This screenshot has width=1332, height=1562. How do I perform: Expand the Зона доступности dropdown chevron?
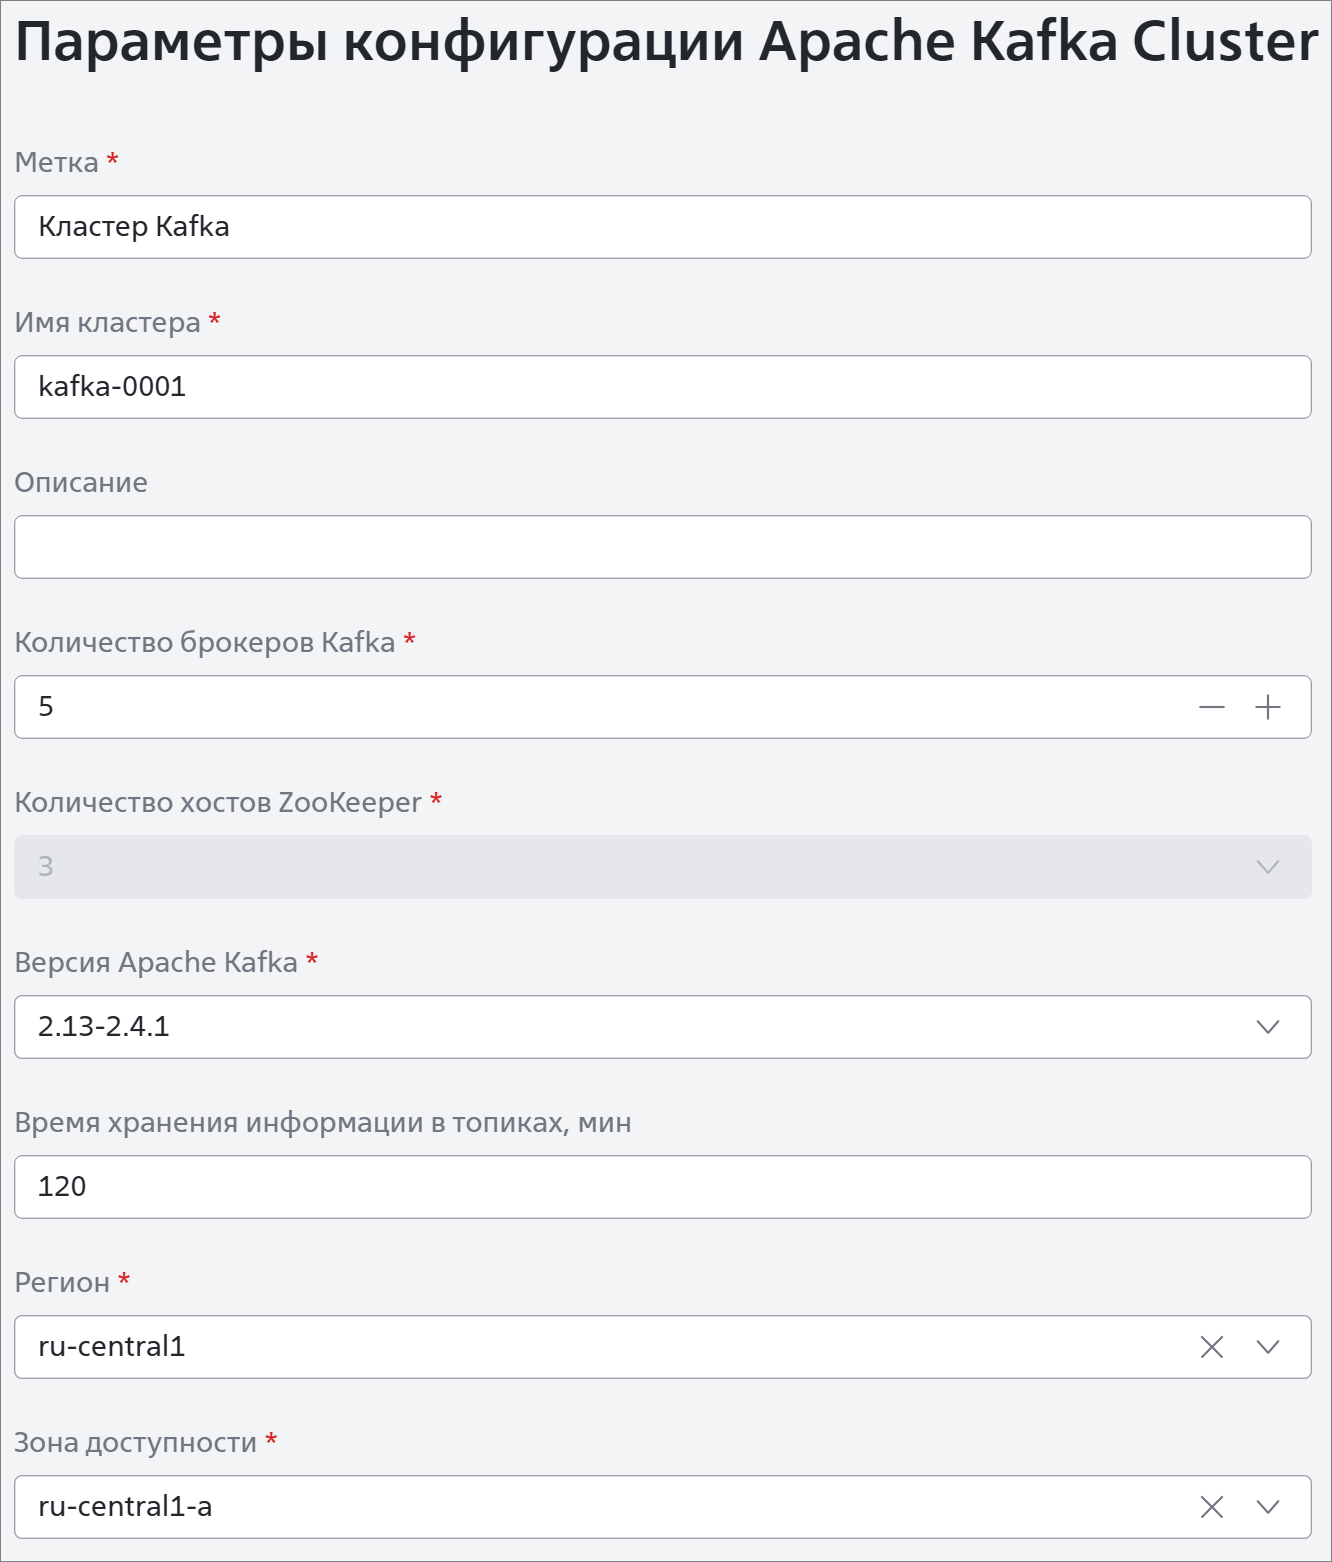[1268, 1507]
